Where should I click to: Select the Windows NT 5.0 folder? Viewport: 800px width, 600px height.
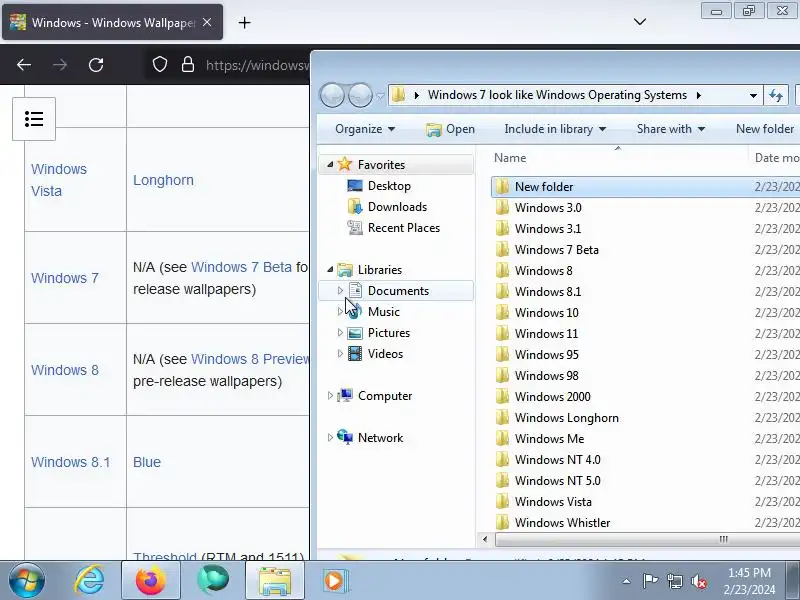[558, 481]
